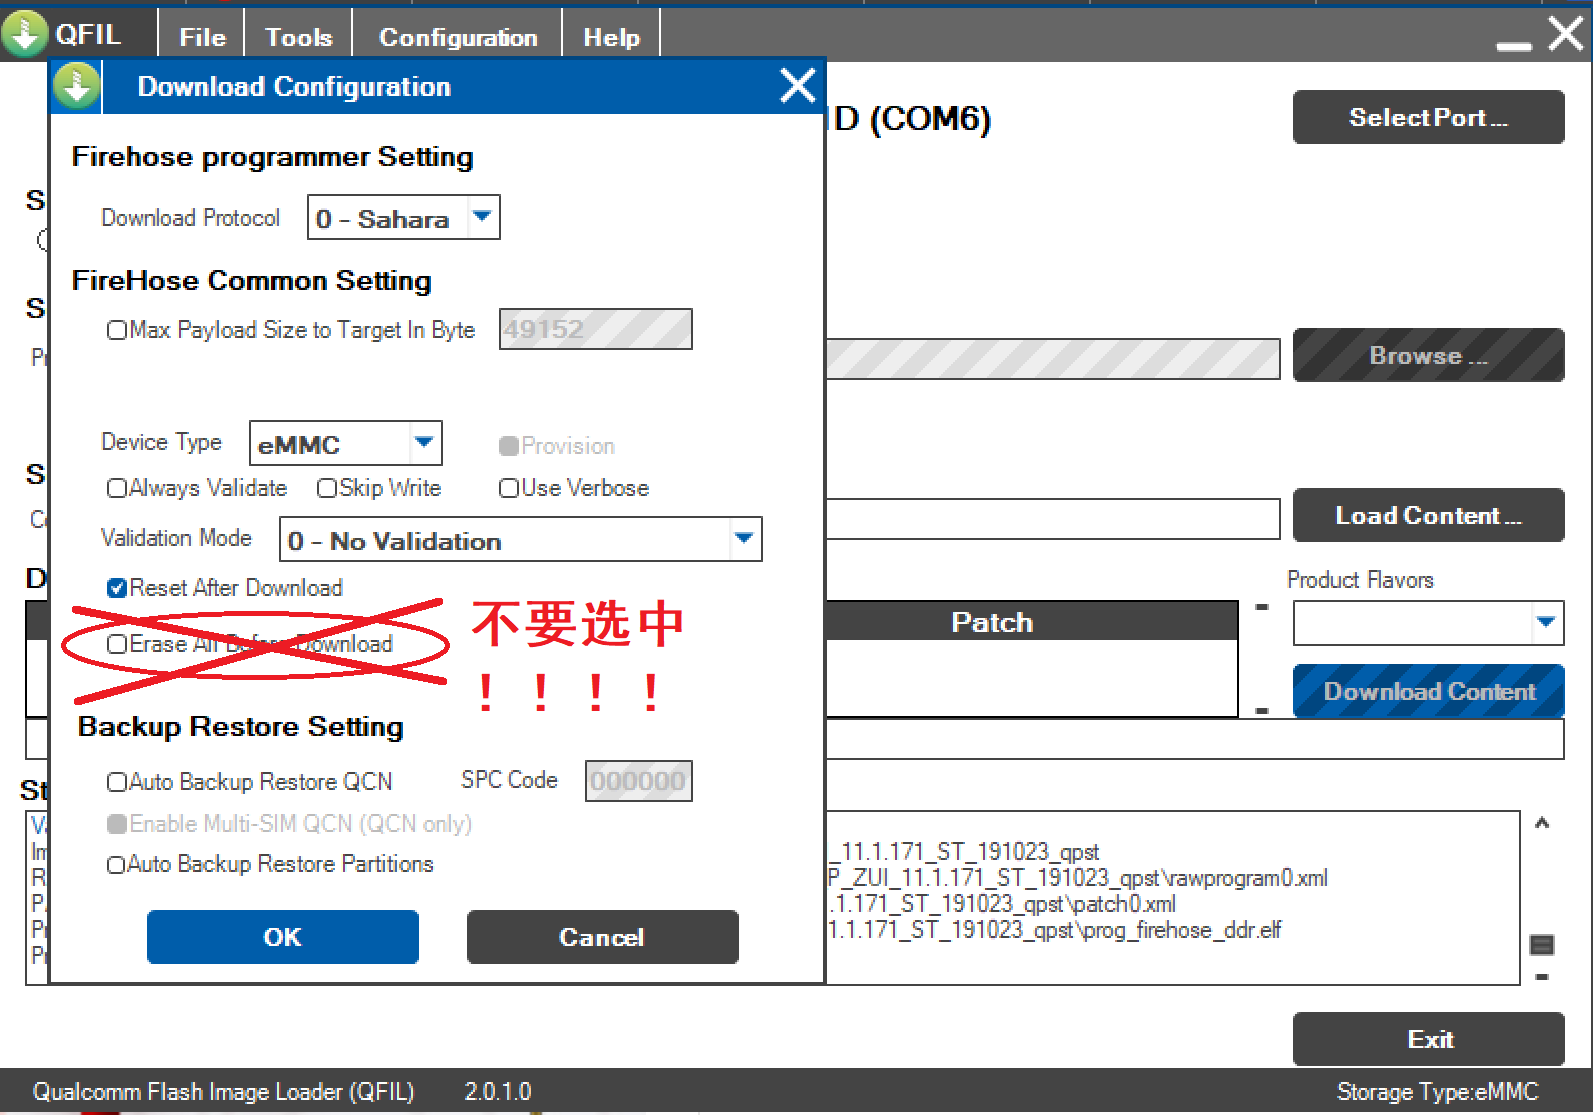
Task: Click the disabled Enable Multi-SIM QCN checkbox
Action: tap(117, 824)
